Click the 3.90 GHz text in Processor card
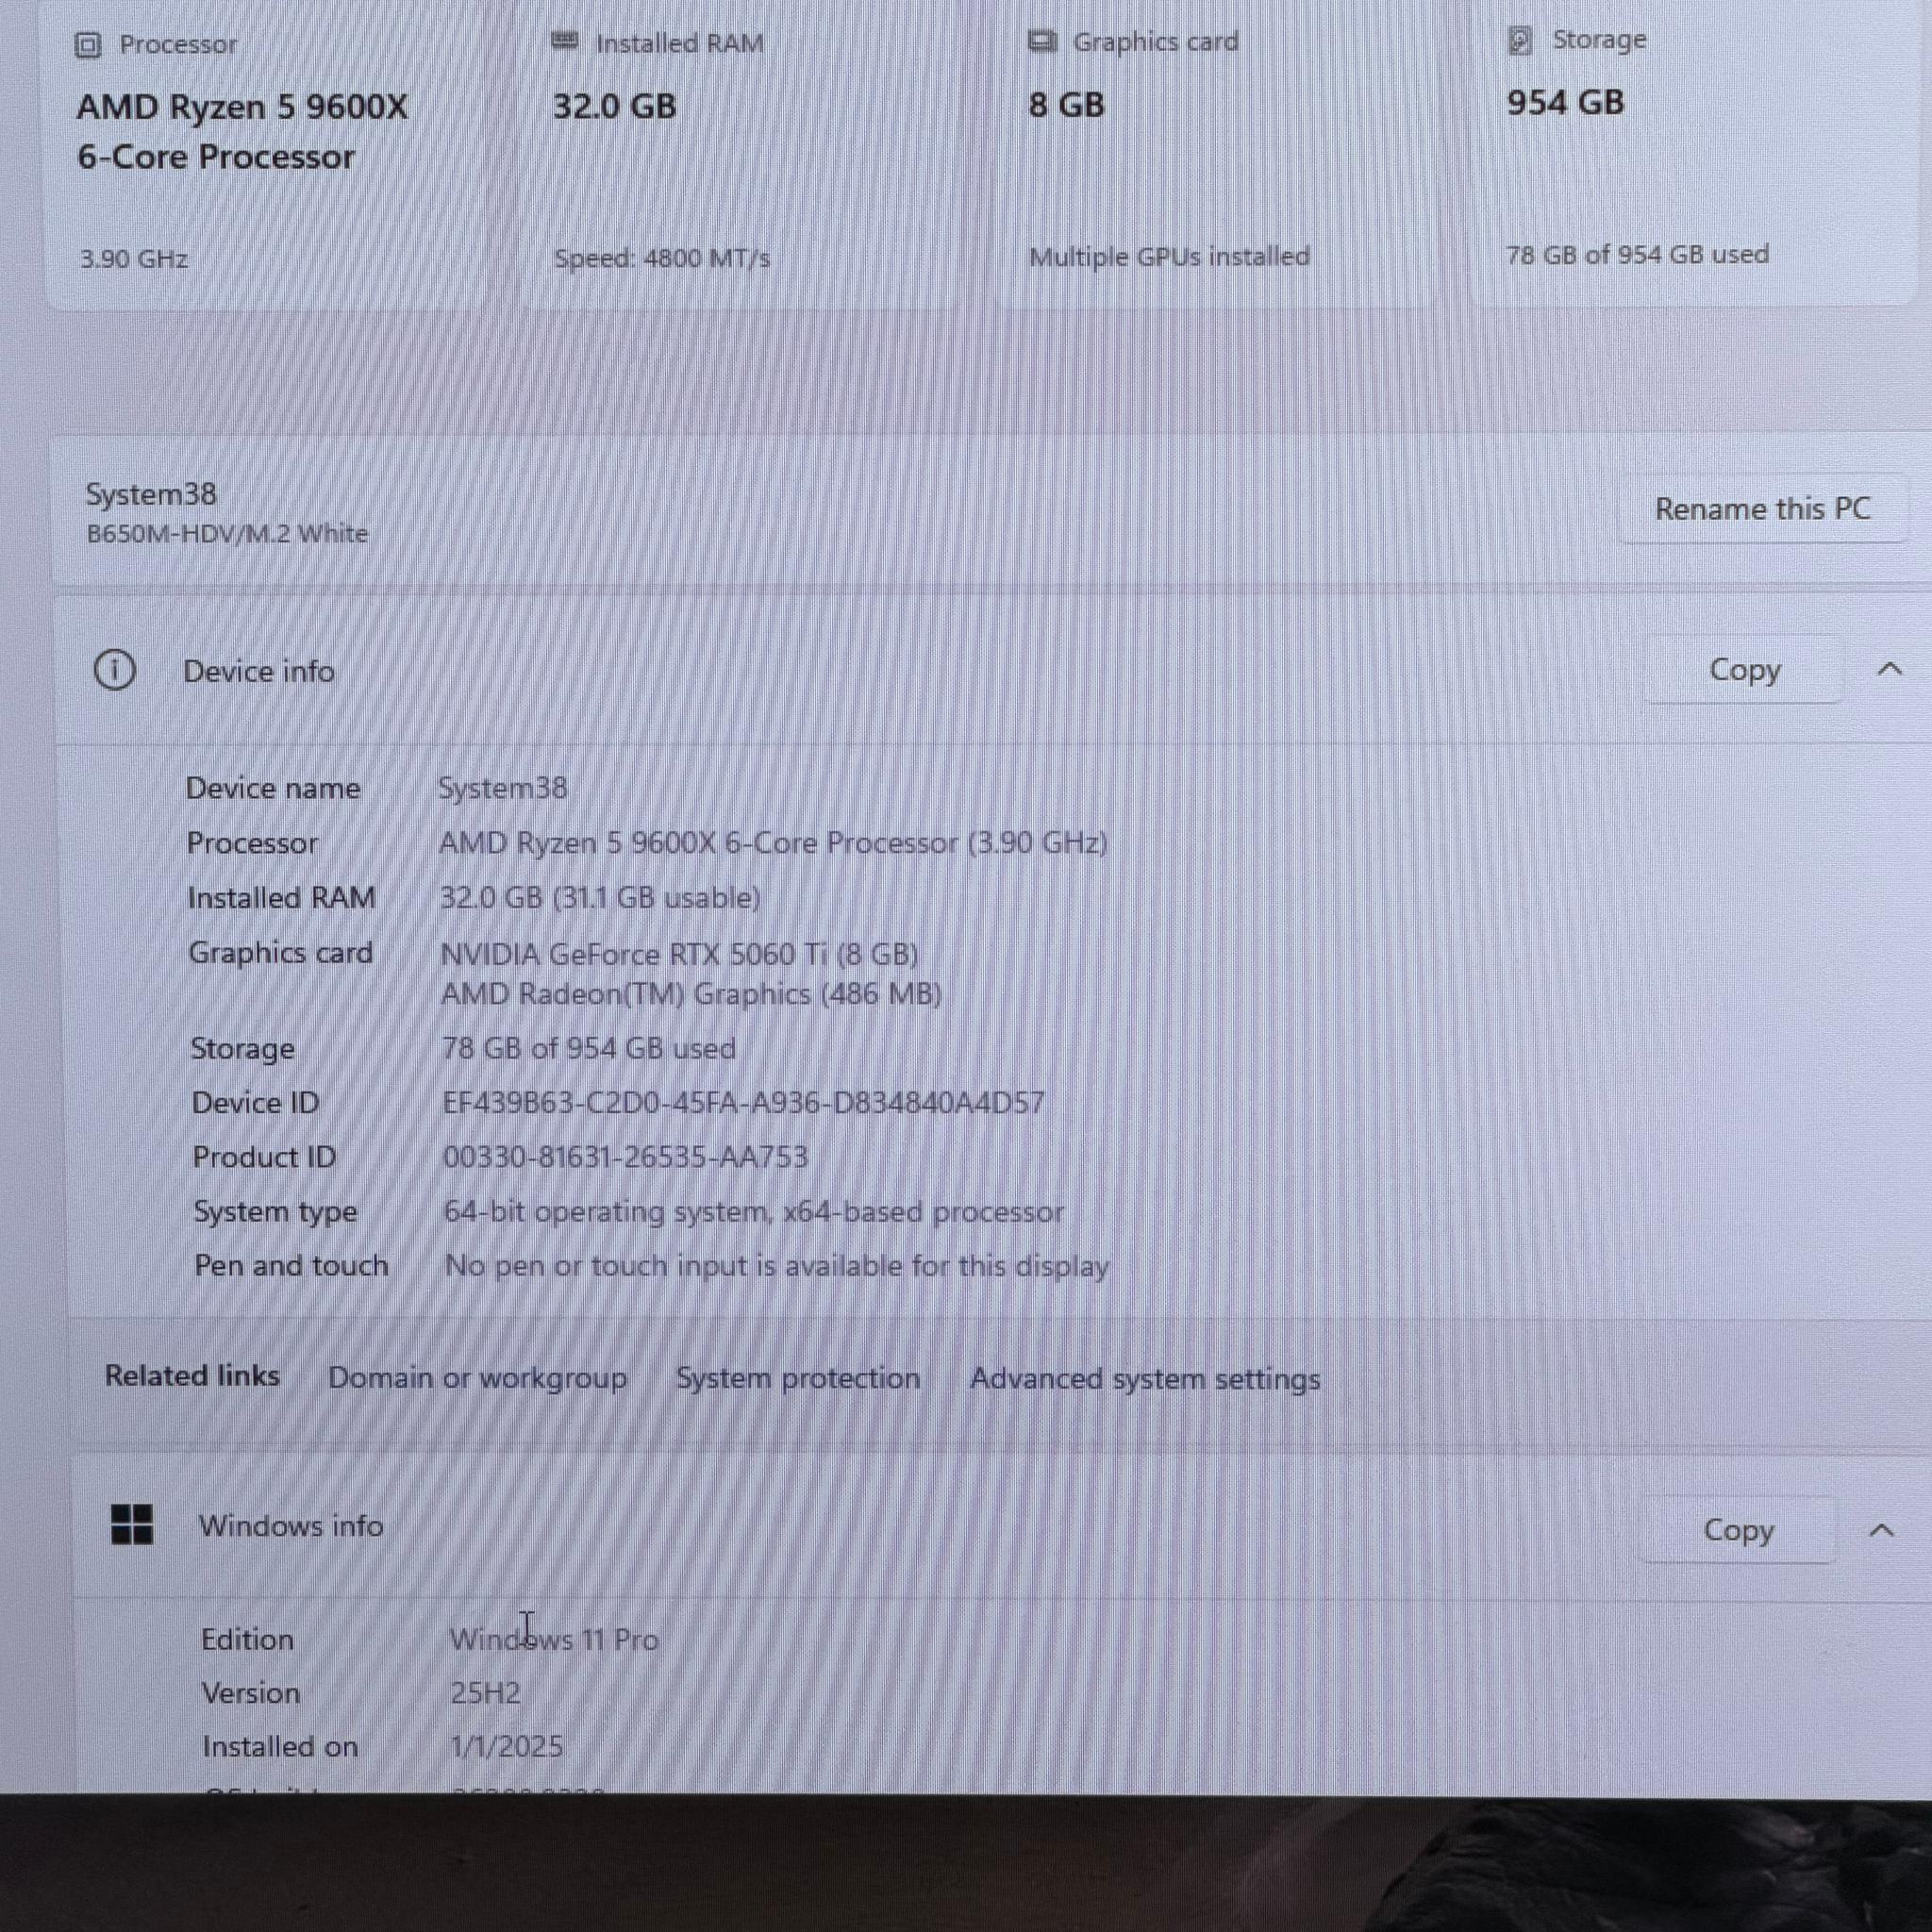1932x1932 pixels. (x=133, y=259)
